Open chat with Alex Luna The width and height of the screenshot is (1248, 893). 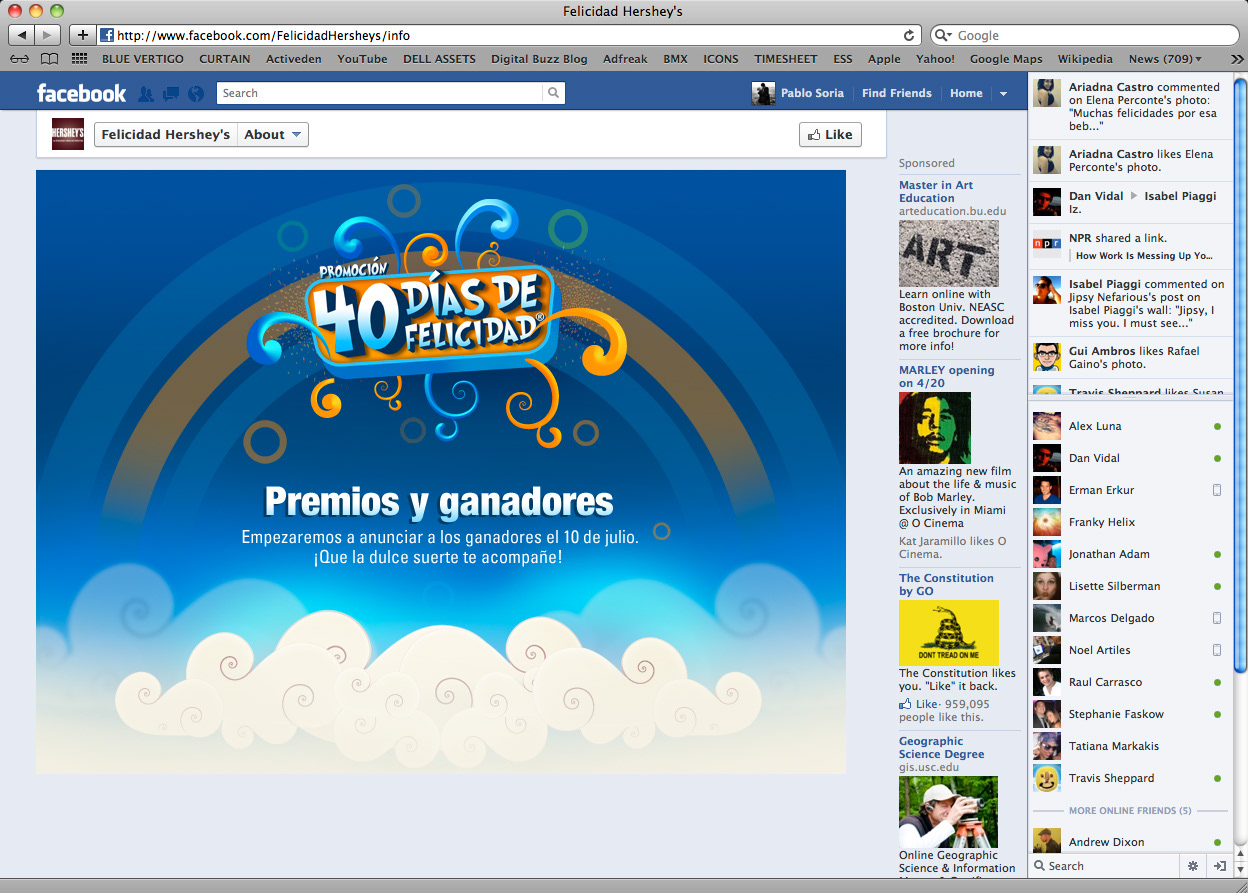pos(1130,426)
